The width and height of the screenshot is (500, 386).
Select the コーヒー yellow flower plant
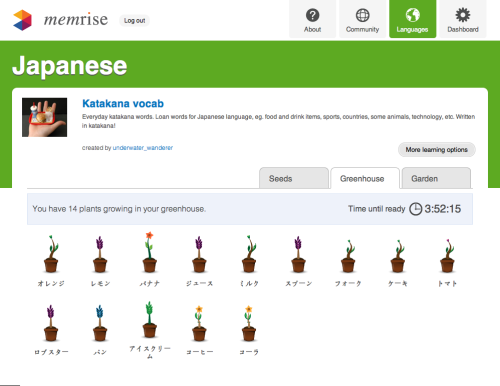coord(199,323)
